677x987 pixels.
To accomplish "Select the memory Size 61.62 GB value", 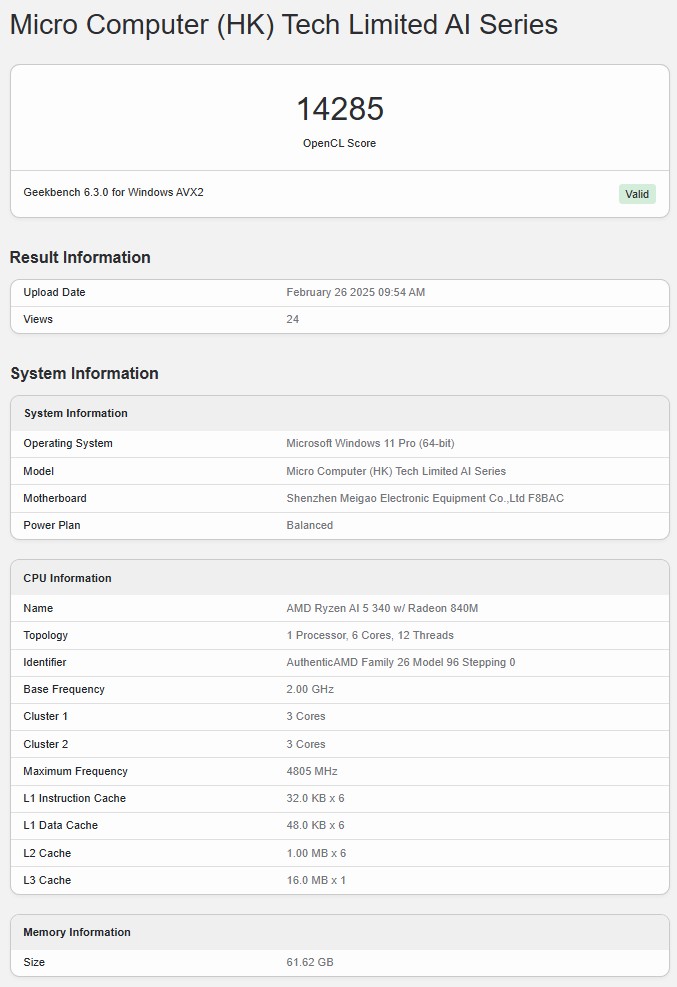I will coord(310,962).
